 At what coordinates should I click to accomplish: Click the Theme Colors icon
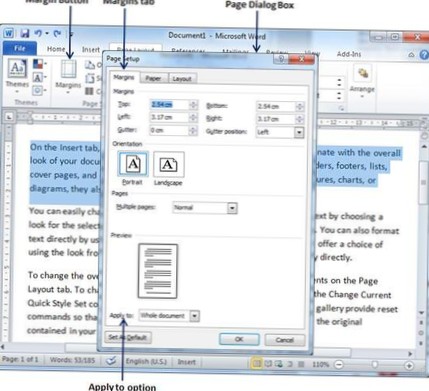(x=39, y=64)
